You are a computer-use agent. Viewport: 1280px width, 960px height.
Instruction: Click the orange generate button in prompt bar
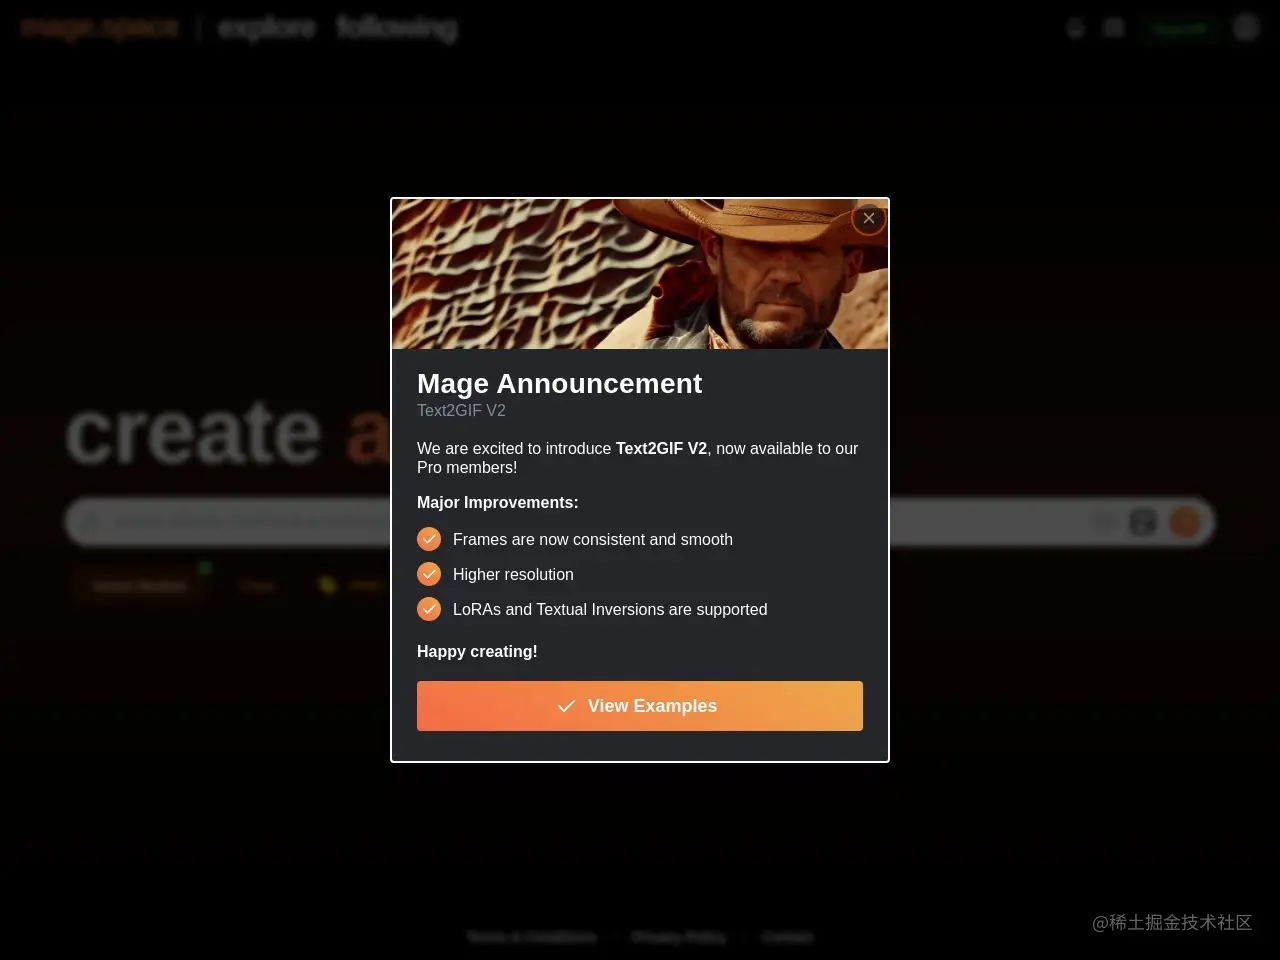[x=1185, y=522]
